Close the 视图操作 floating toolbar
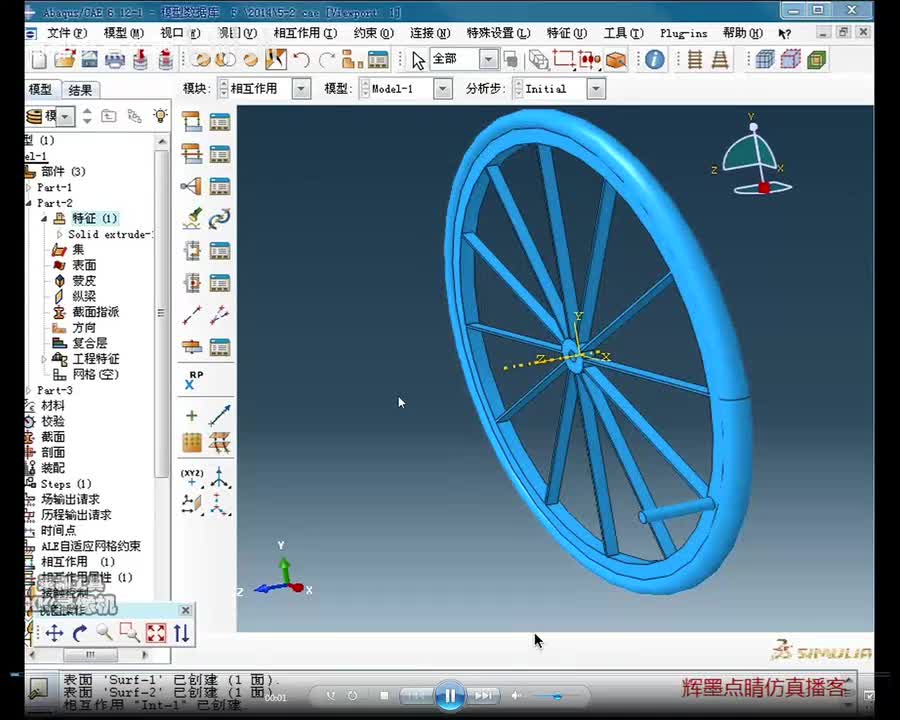 (x=185, y=610)
